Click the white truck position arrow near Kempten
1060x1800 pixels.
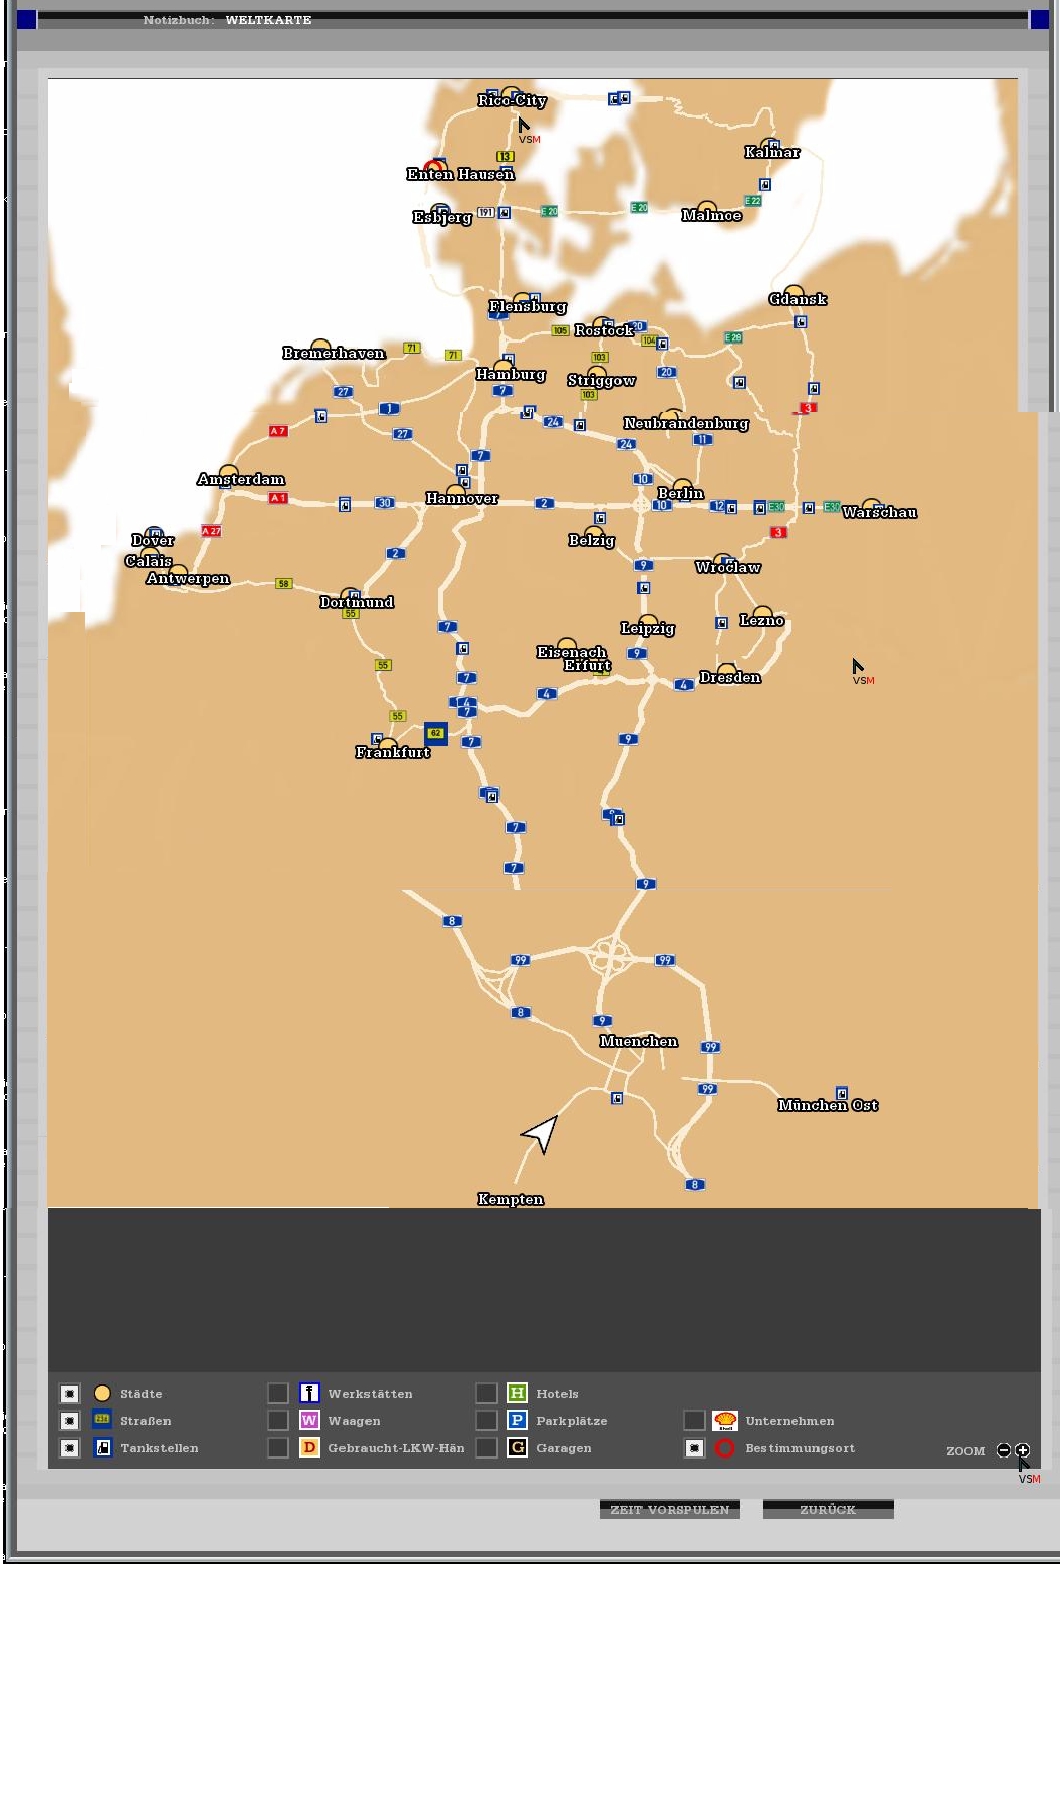[x=541, y=1134]
